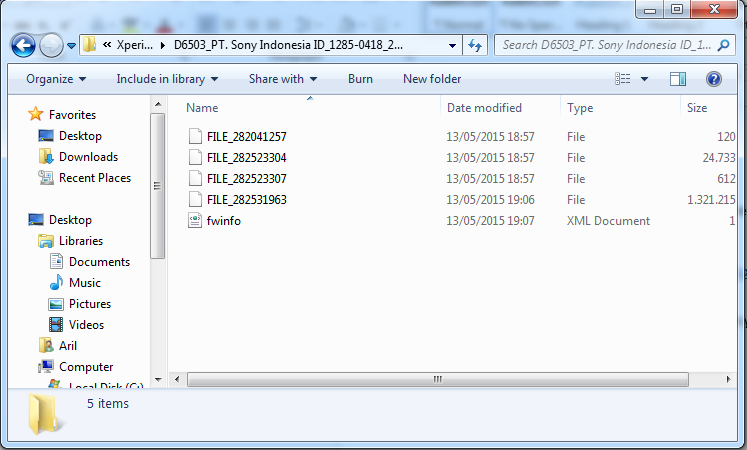Select the Desktop root tree node
This screenshot has width=747, height=450.
tap(70, 220)
